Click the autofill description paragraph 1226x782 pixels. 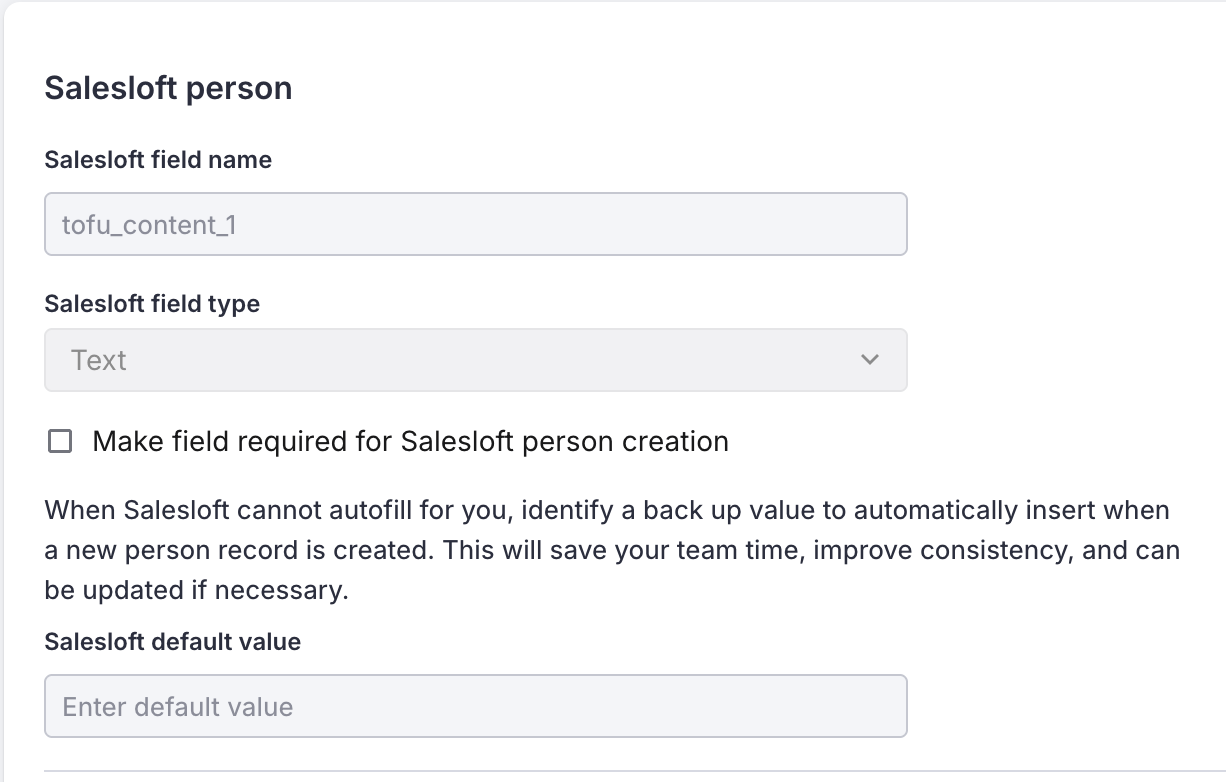pyautogui.click(x=611, y=549)
